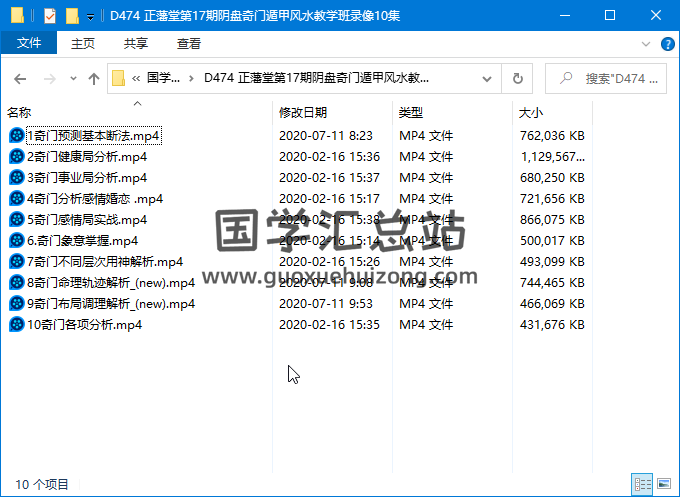Expand the ribbon with the chevron
Screen dimensions: 680x497
pyautogui.click(x=646, y=44)
